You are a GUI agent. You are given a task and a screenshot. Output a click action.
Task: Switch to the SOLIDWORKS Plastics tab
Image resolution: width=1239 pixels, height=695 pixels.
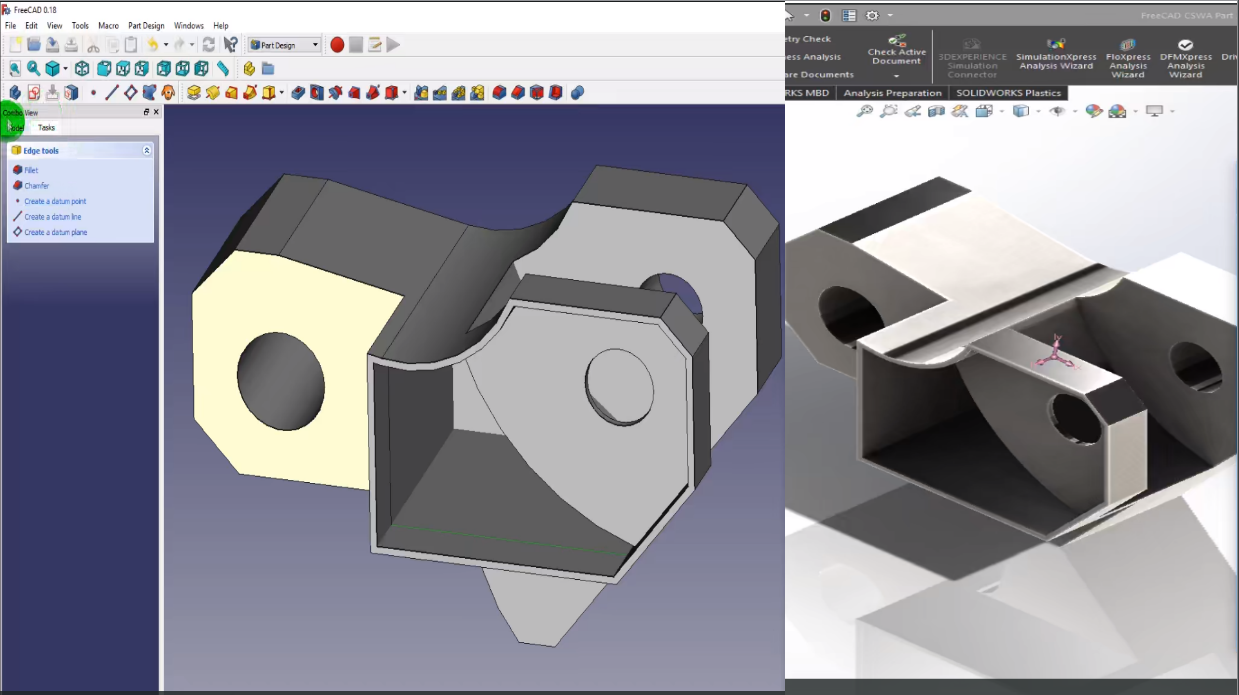[1008, 93]
